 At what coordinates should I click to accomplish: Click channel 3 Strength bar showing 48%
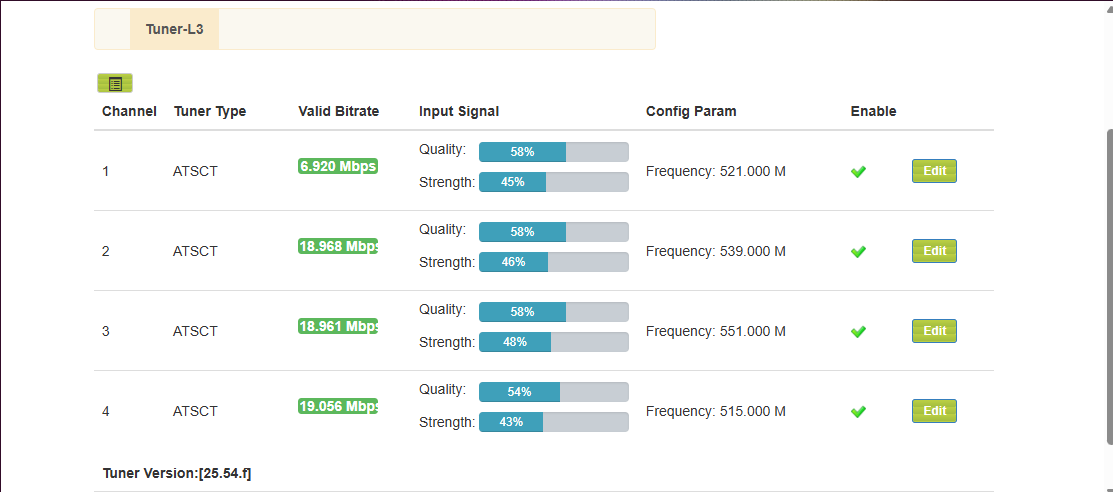(x=553, y=342)
